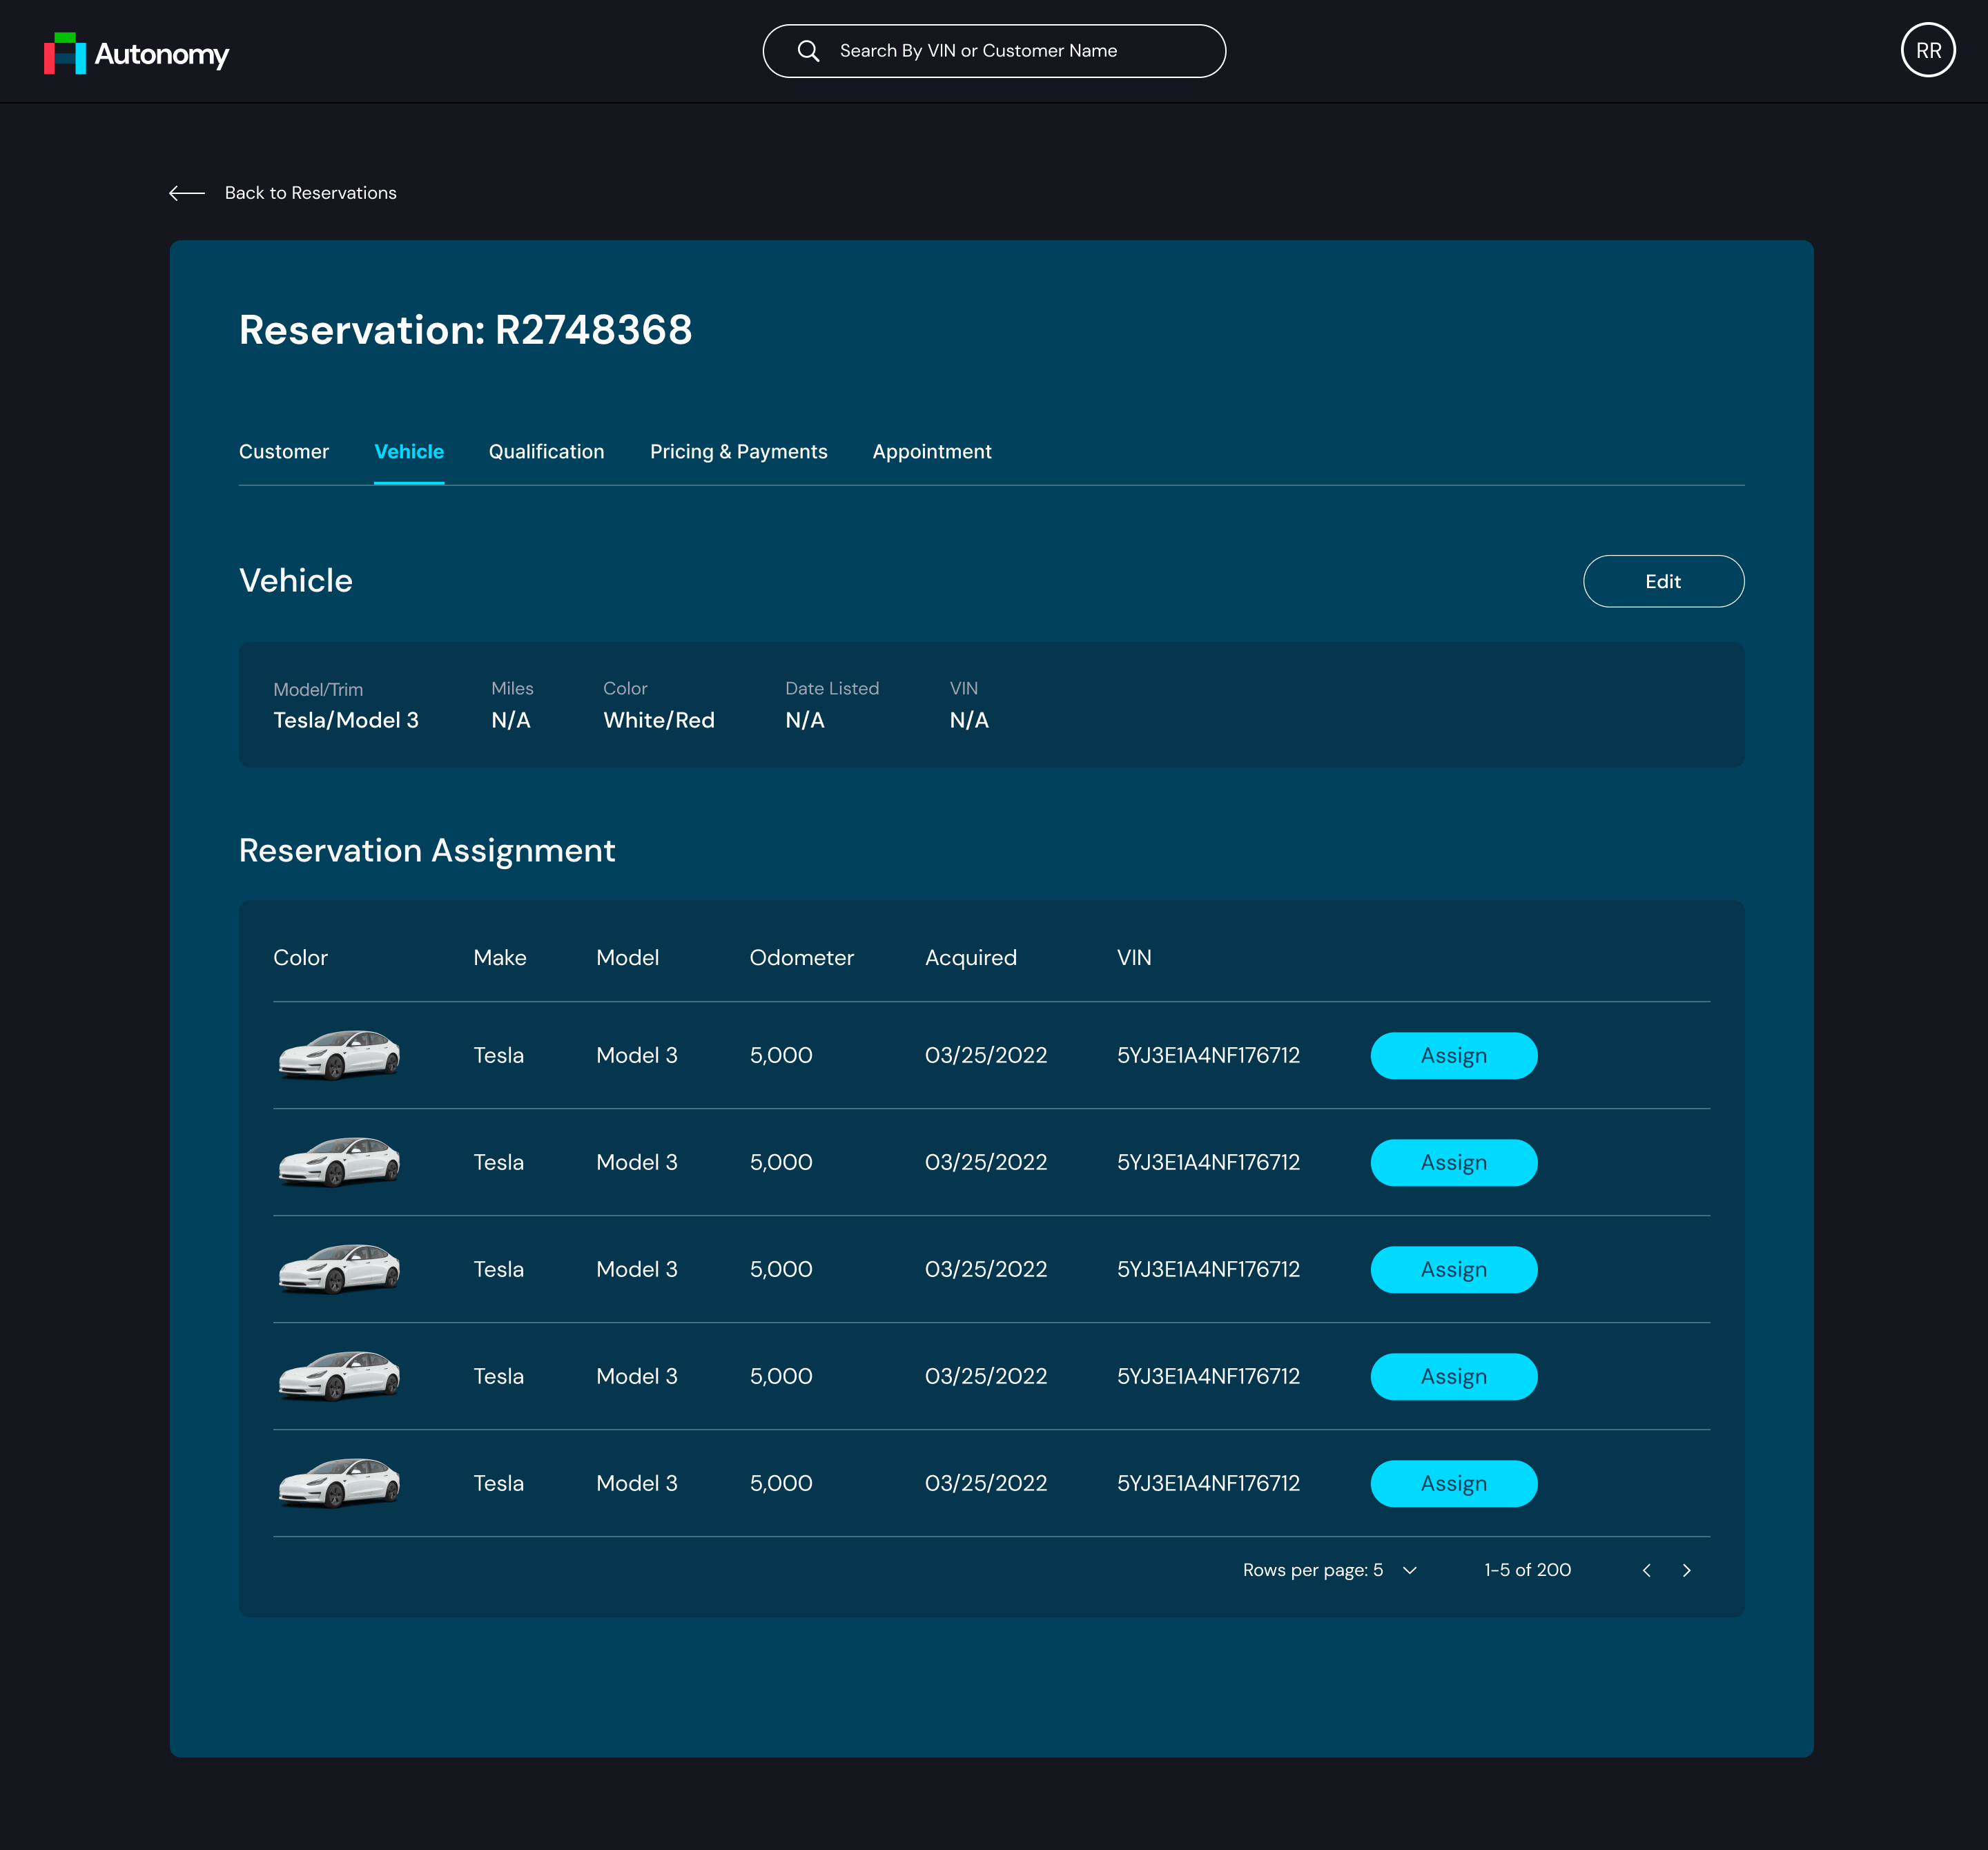Go to next page of results
The height and width of the screenshot is (1850, 1988).
point(1686,1570)
